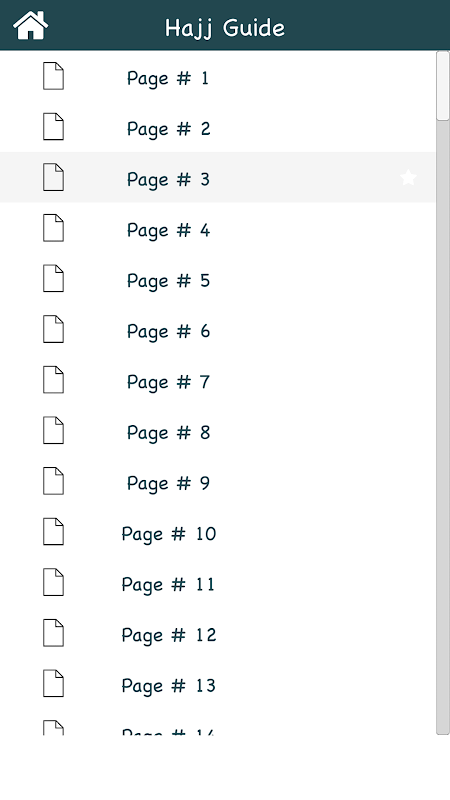
Task: Choose Page # 13 from the list
Action: pos(217,684)
